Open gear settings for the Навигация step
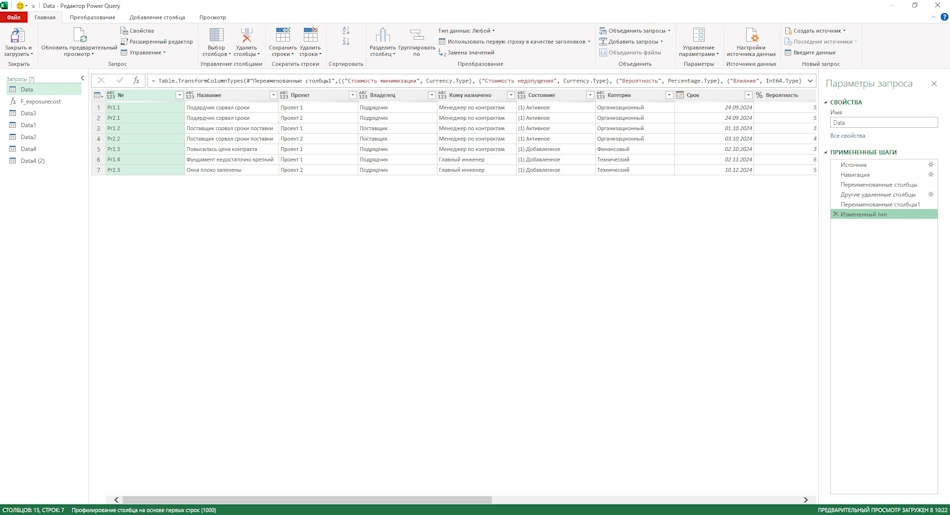The image size is (950, 515). tap(931, 174)
